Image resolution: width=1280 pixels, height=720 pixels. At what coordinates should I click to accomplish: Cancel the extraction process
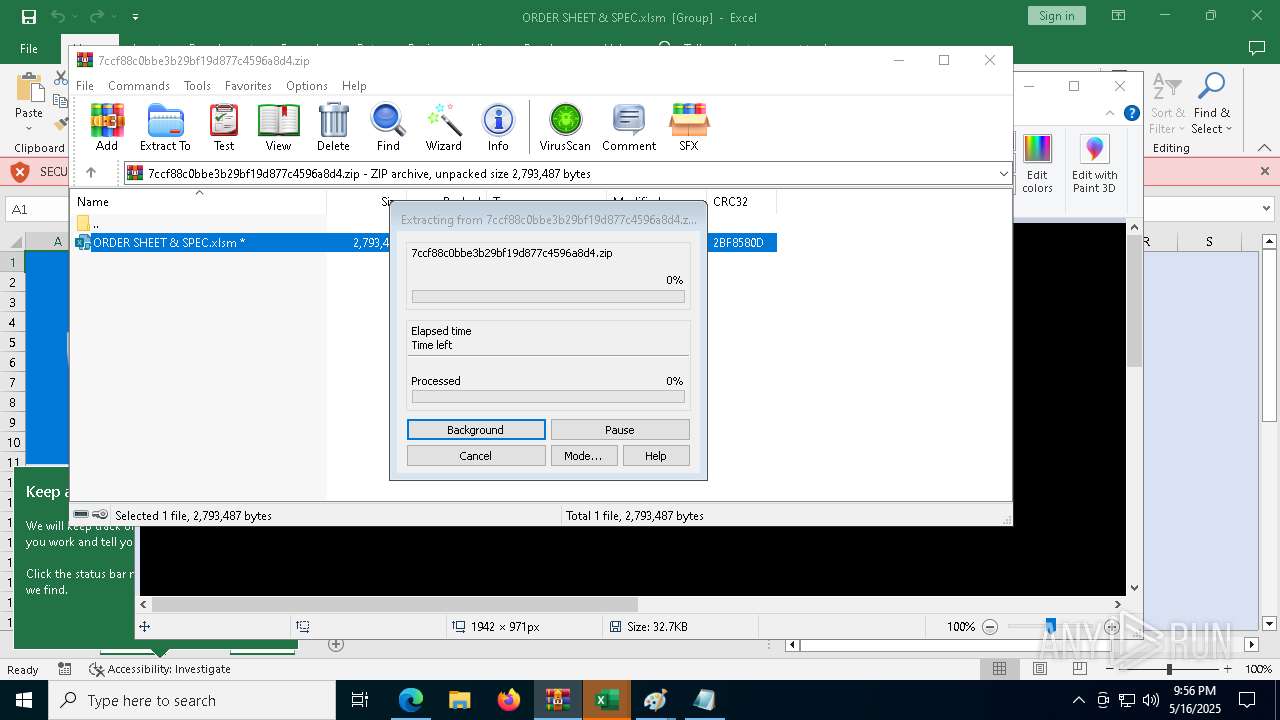(x=476, y=455)
